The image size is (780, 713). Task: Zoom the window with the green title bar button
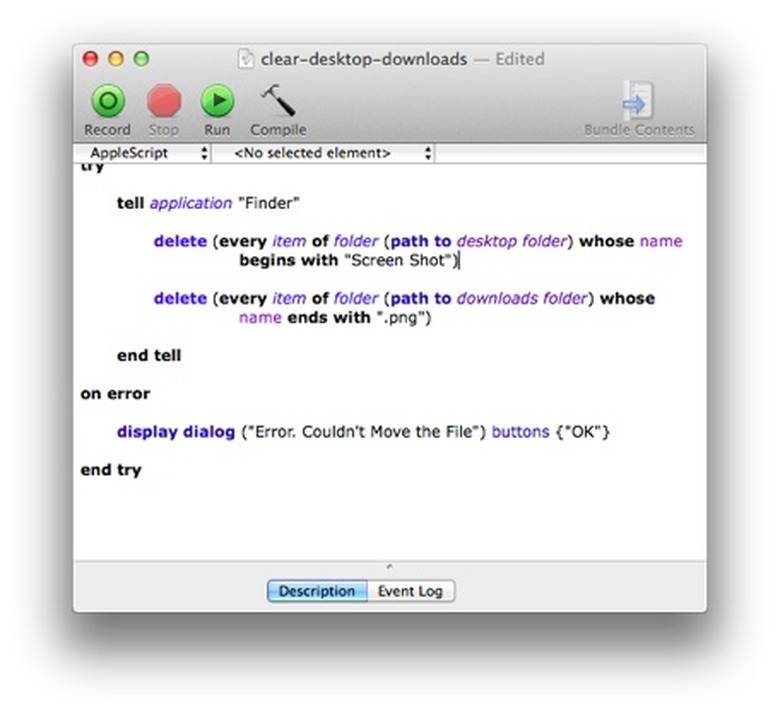[x=141, y=59]
